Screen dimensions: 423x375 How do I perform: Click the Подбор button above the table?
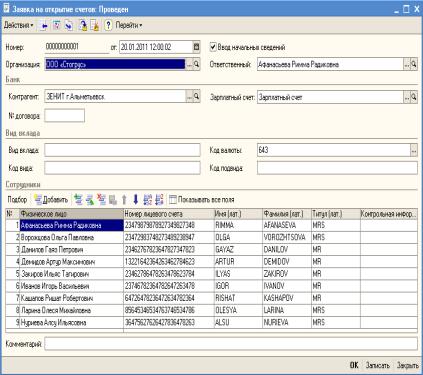click(17, 200)
